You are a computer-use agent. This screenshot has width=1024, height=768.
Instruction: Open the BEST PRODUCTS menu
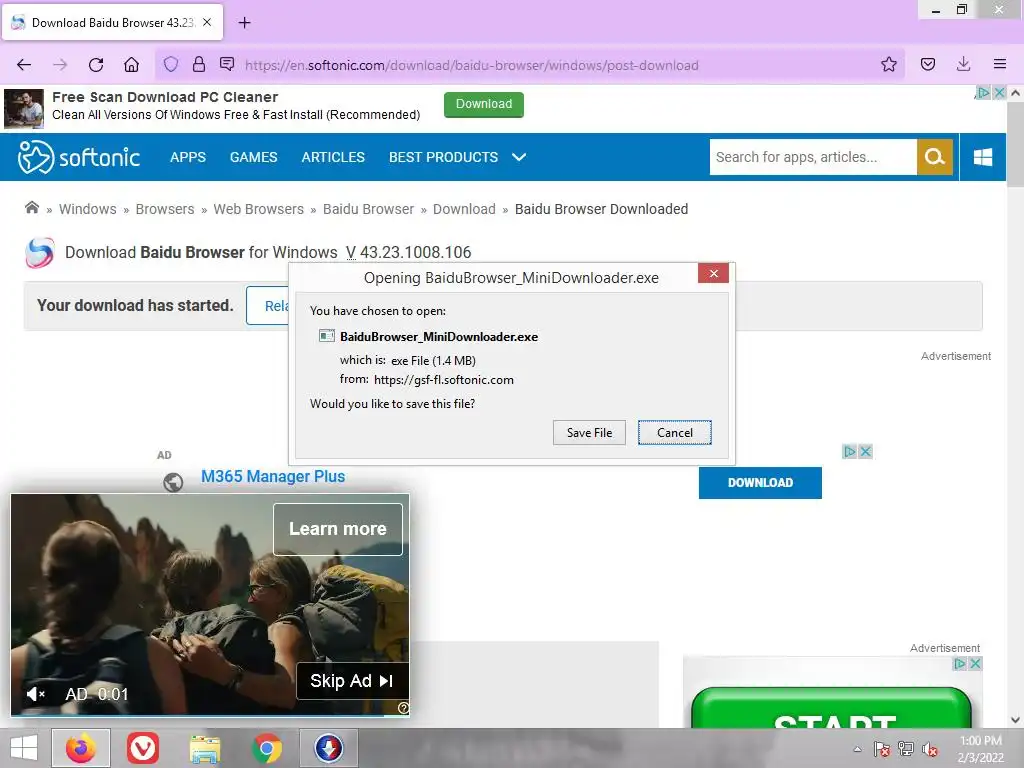pyautogui.click(x=443, y=157)
